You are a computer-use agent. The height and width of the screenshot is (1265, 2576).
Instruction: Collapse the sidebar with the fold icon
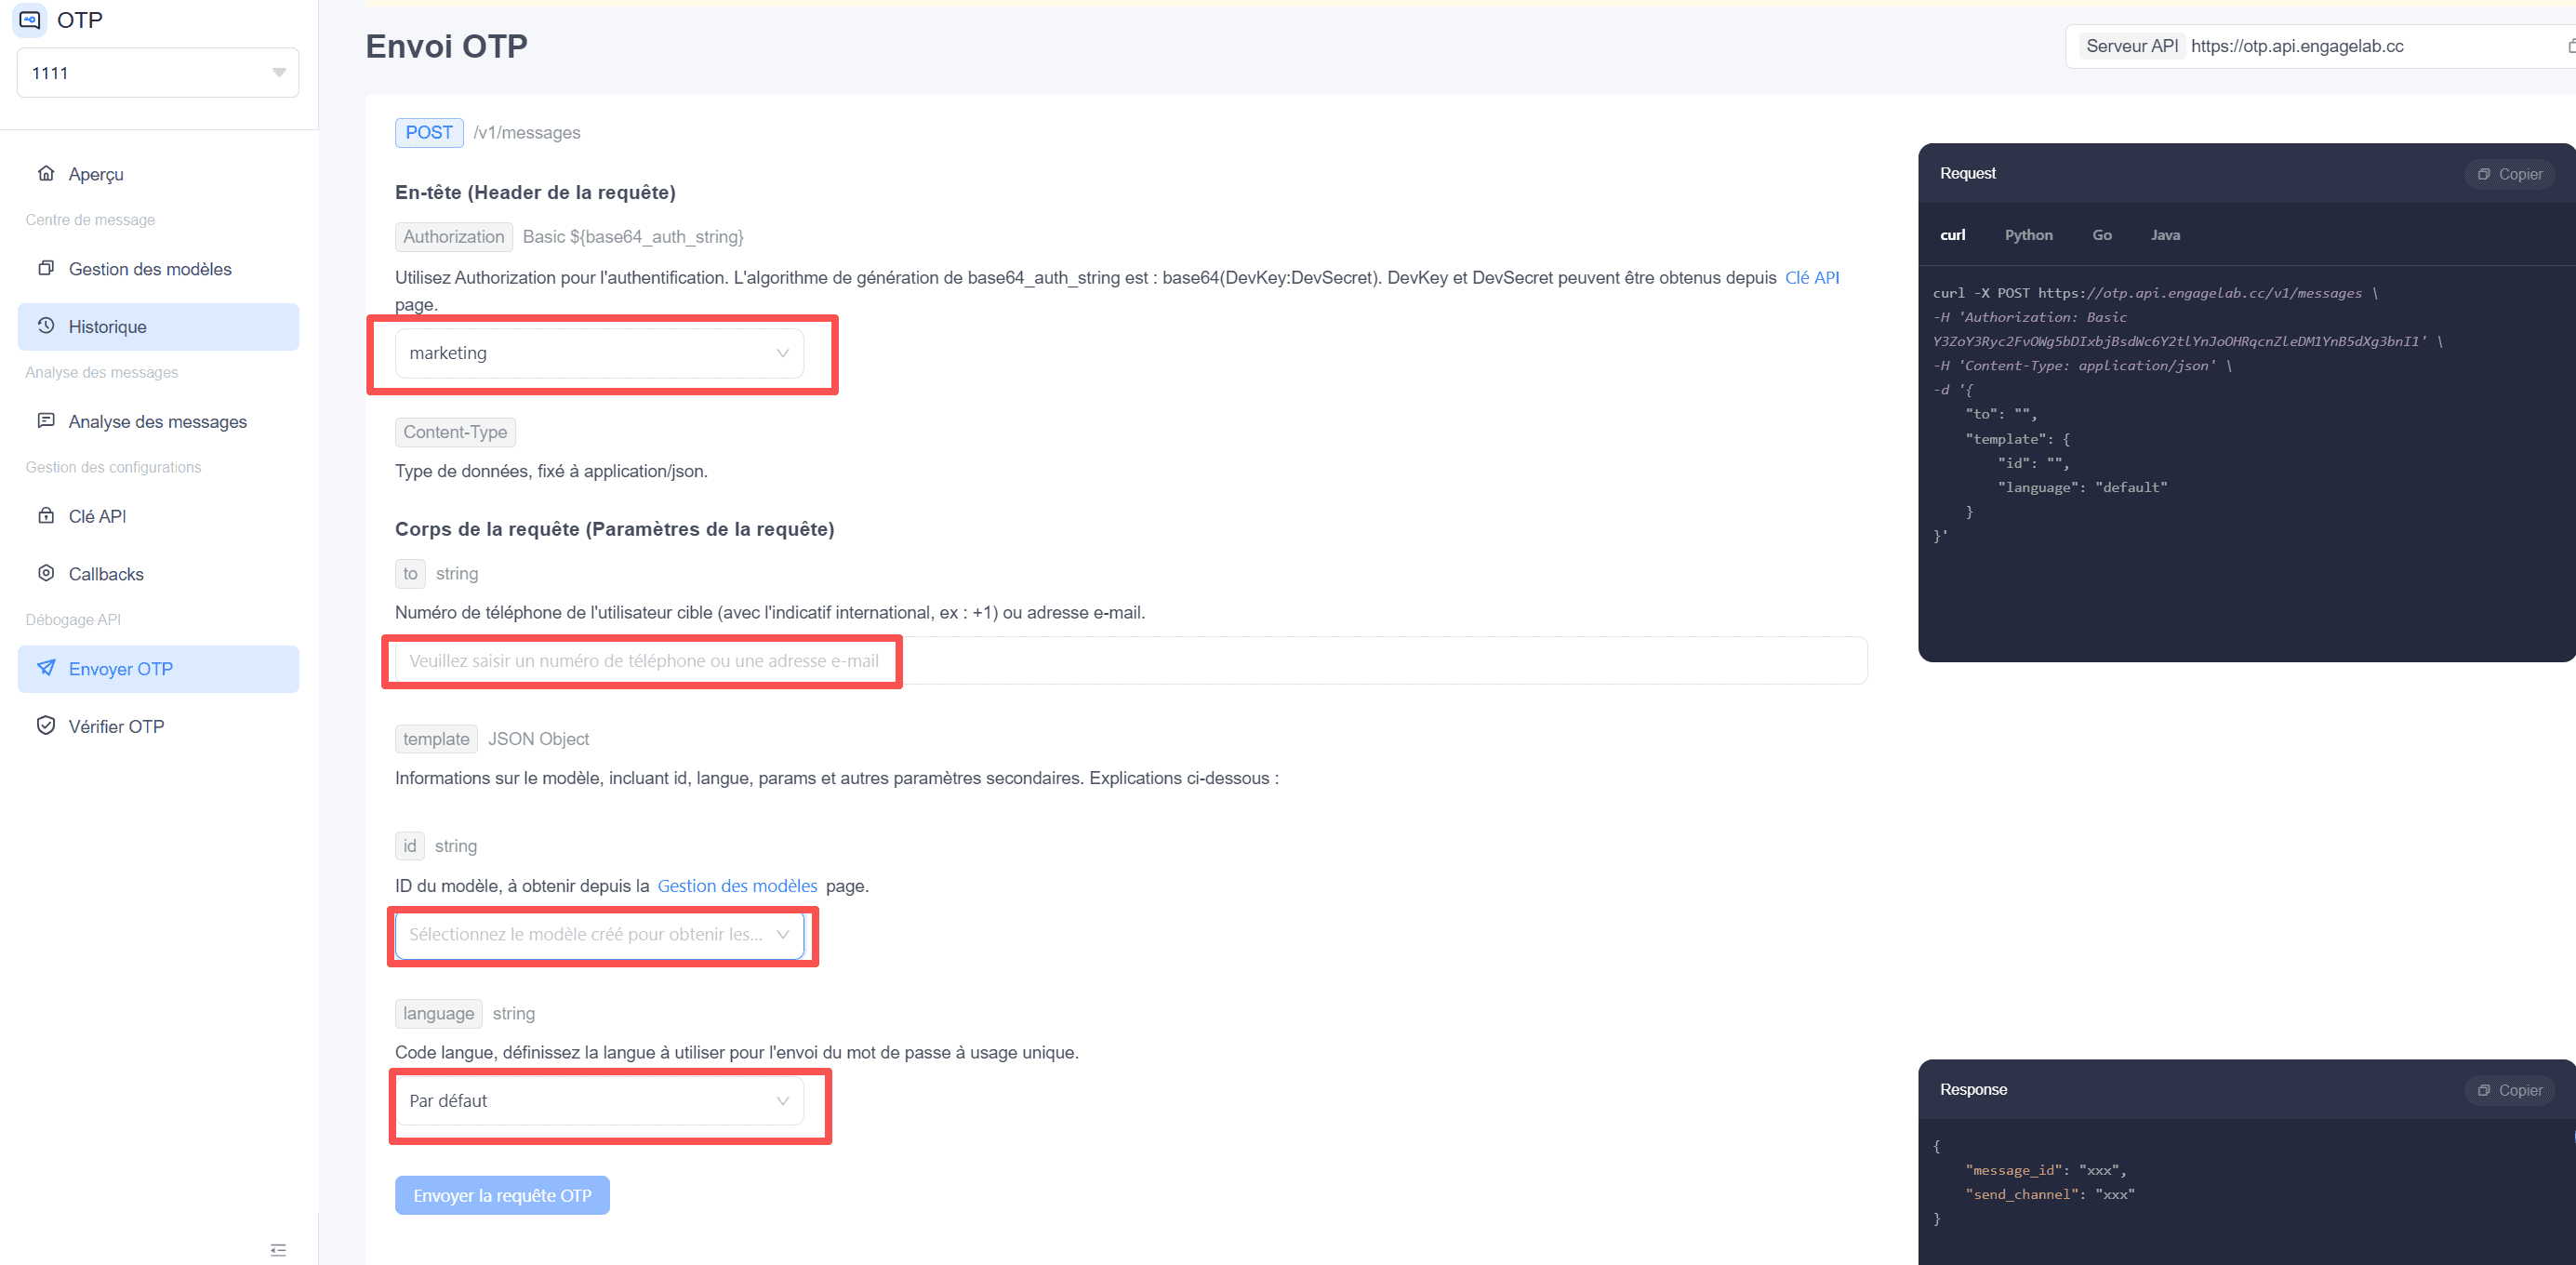click(278, 1250)
